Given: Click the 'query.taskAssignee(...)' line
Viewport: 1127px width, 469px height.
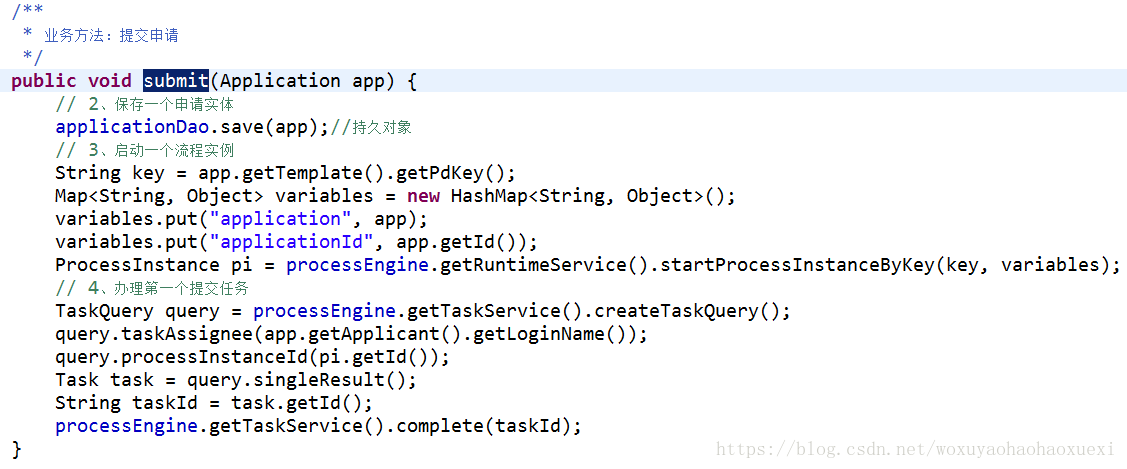Looking at the screenshot, I should (x=351, y=334).
